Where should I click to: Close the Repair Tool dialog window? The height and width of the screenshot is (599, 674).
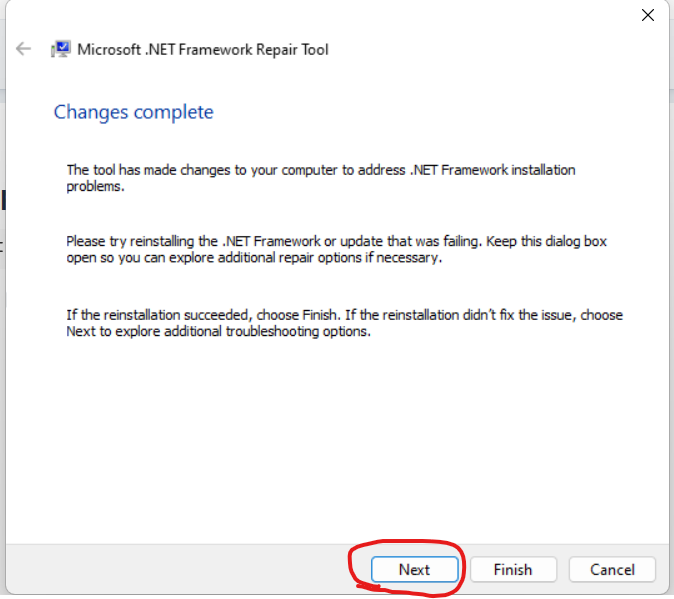click(647, 15)
